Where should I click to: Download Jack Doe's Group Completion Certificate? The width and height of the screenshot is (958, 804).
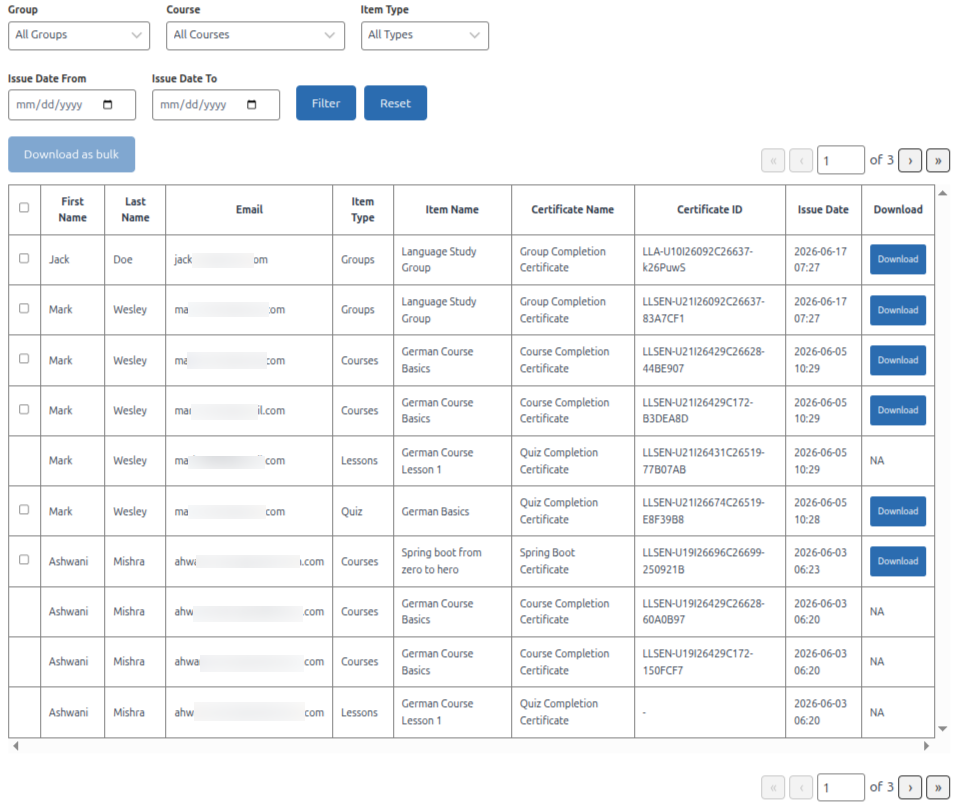click(898, 260)
